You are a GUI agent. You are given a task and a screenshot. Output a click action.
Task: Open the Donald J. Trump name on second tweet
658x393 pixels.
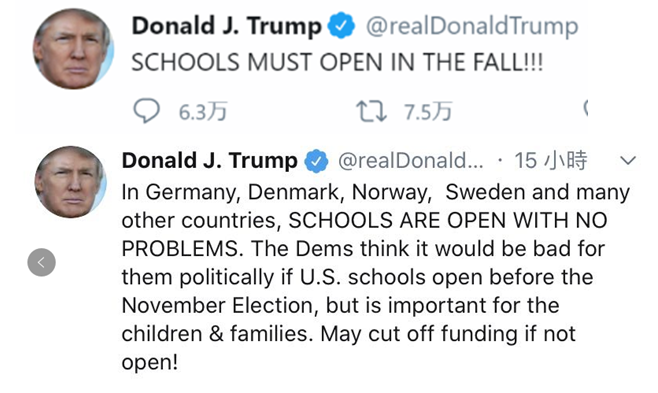coord(209,161)
